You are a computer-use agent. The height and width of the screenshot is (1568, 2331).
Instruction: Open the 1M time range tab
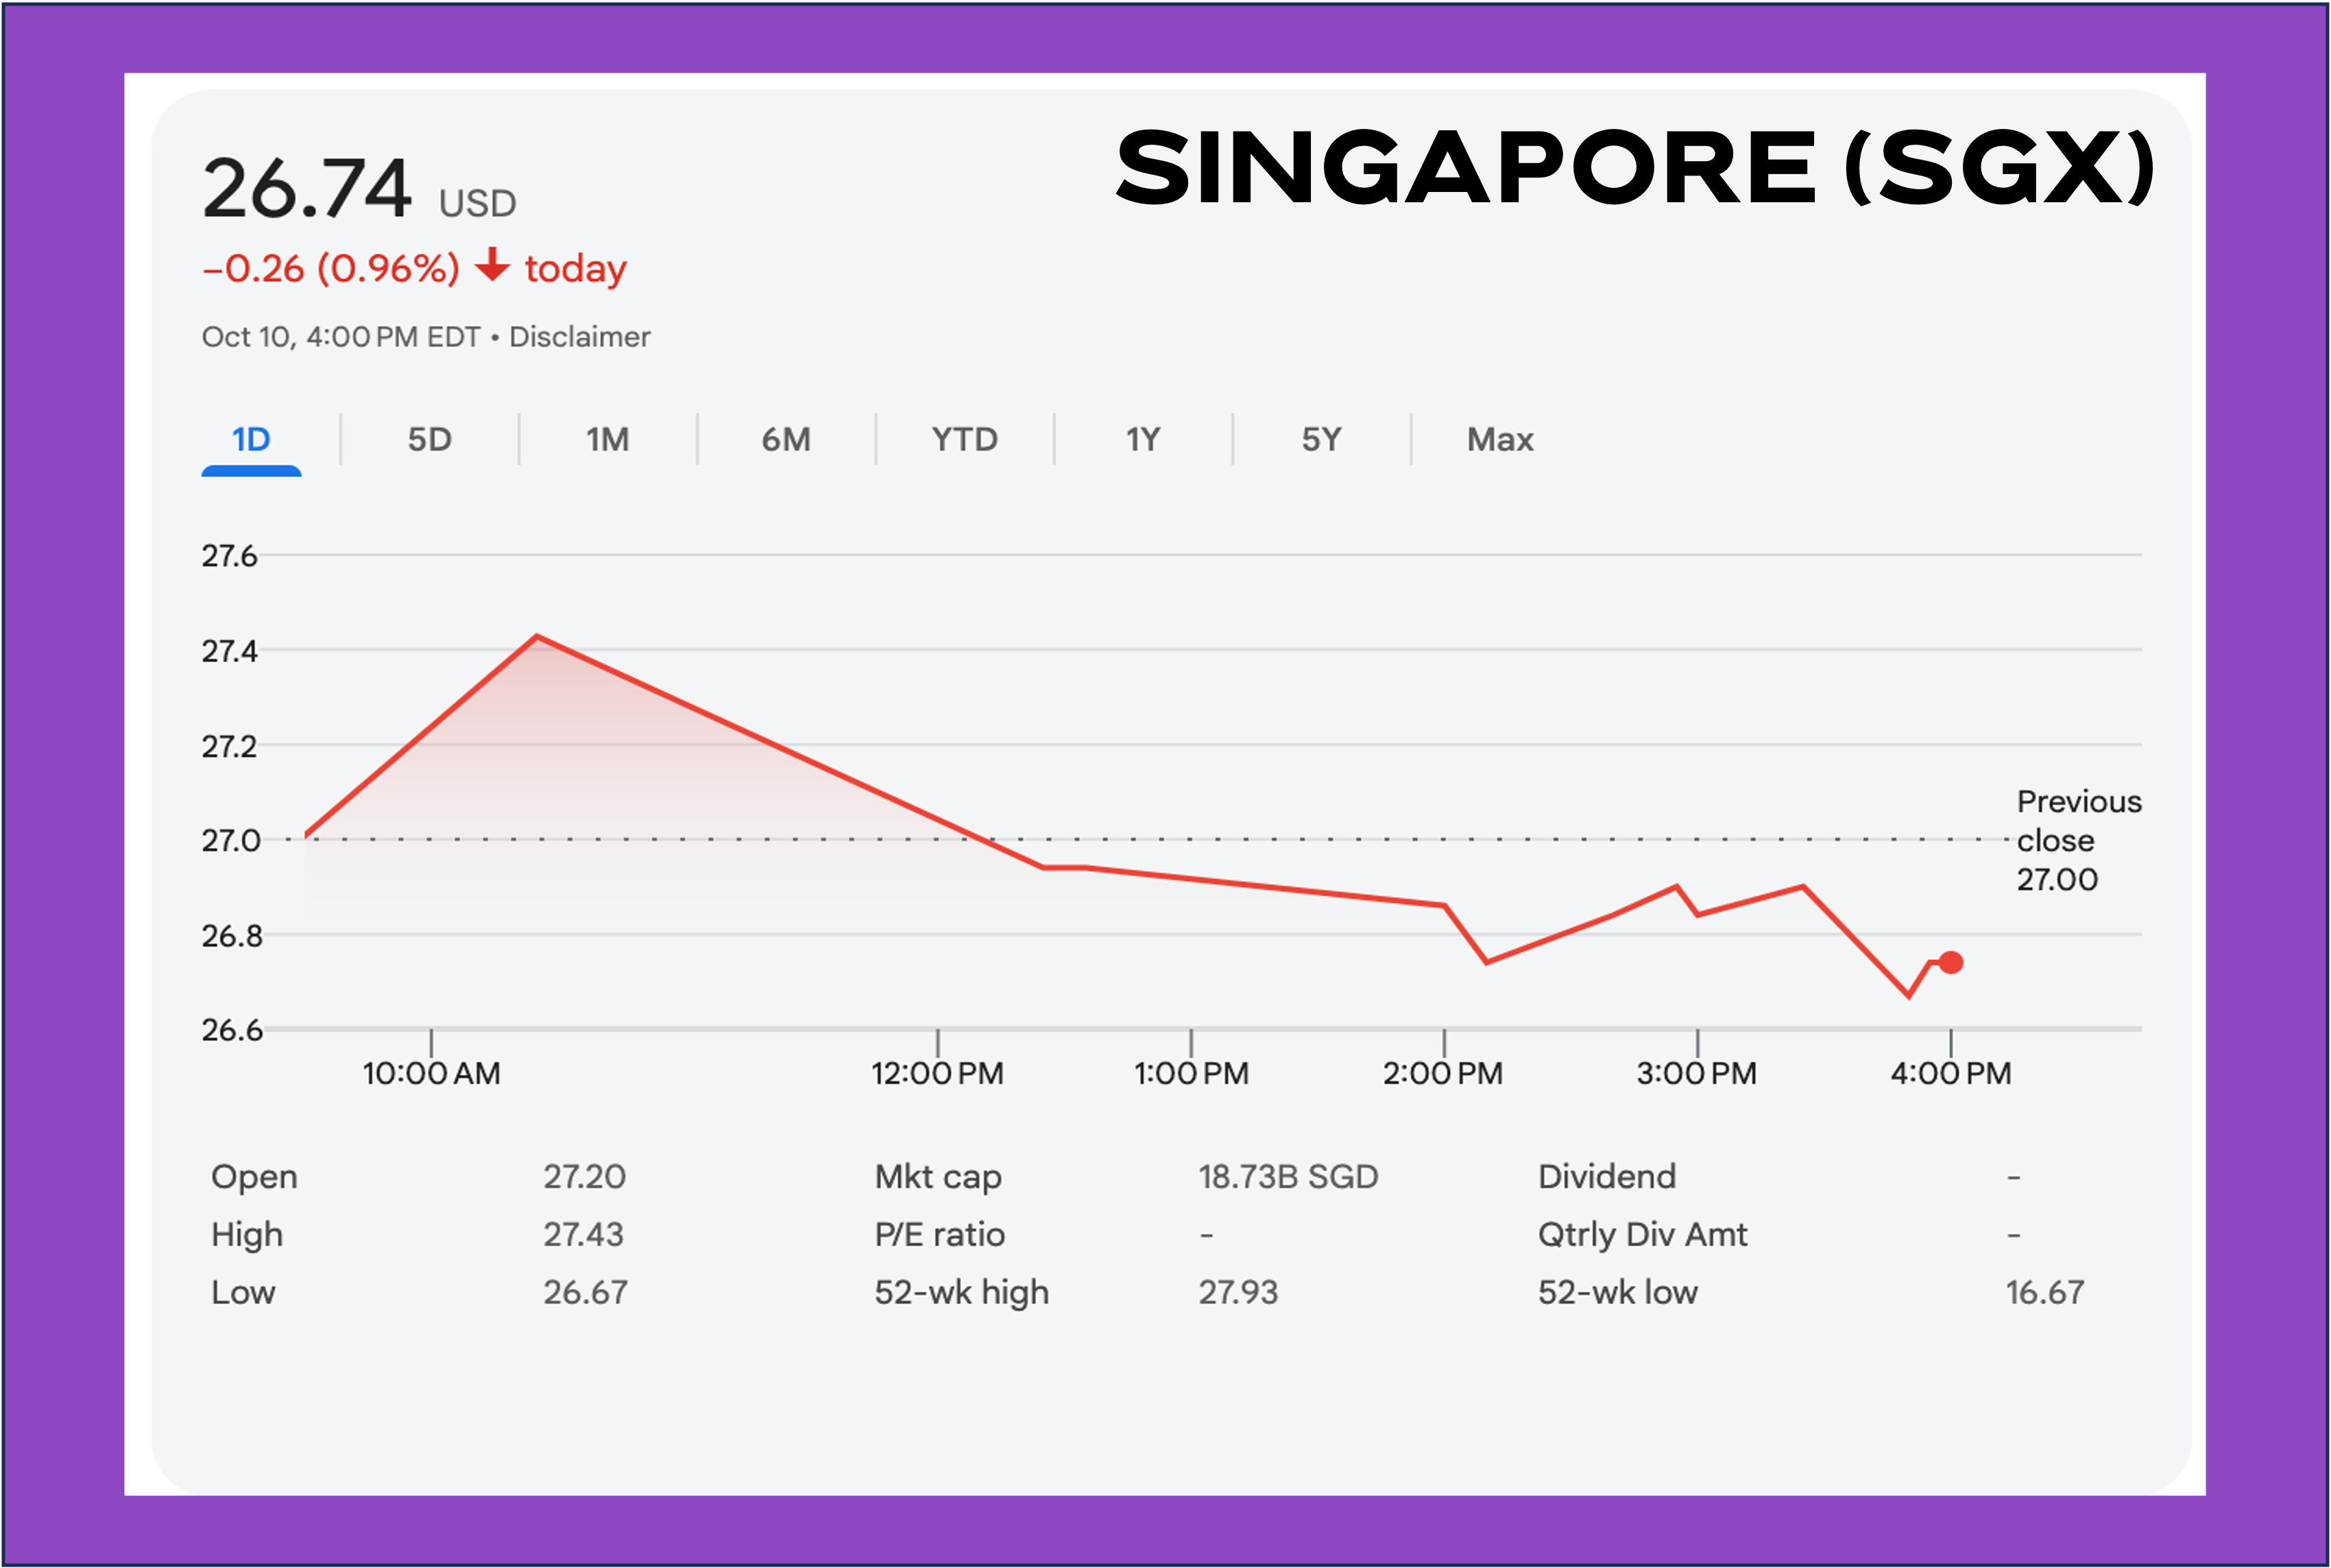click(608, 440)
